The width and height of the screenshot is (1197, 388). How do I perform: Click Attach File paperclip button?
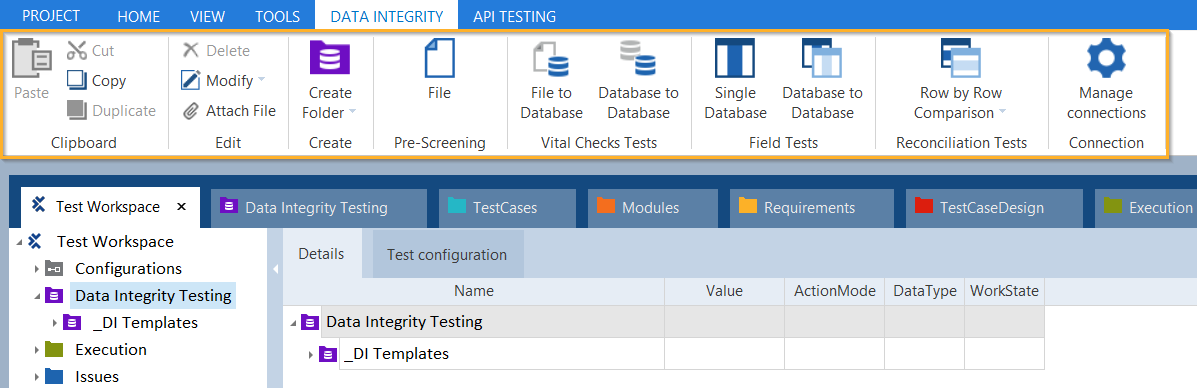[x=229, y=111]
